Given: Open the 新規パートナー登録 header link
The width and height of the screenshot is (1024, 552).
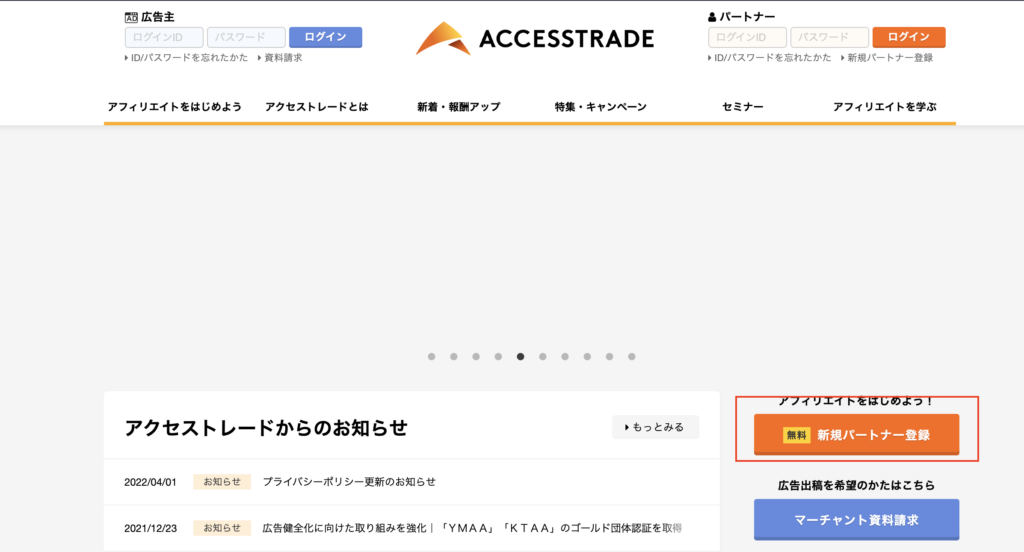Looking at the screenshot, I should (x=887, y=57).
